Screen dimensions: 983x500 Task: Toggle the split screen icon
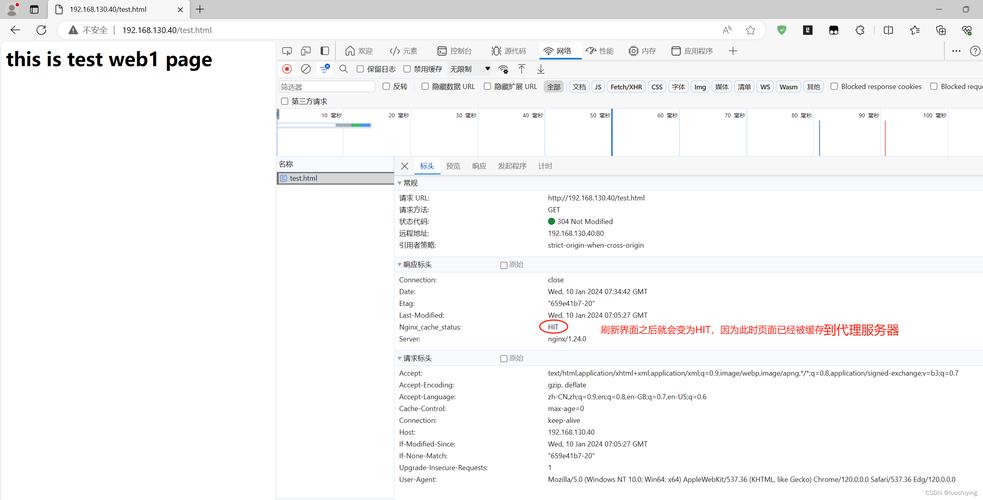888,30
